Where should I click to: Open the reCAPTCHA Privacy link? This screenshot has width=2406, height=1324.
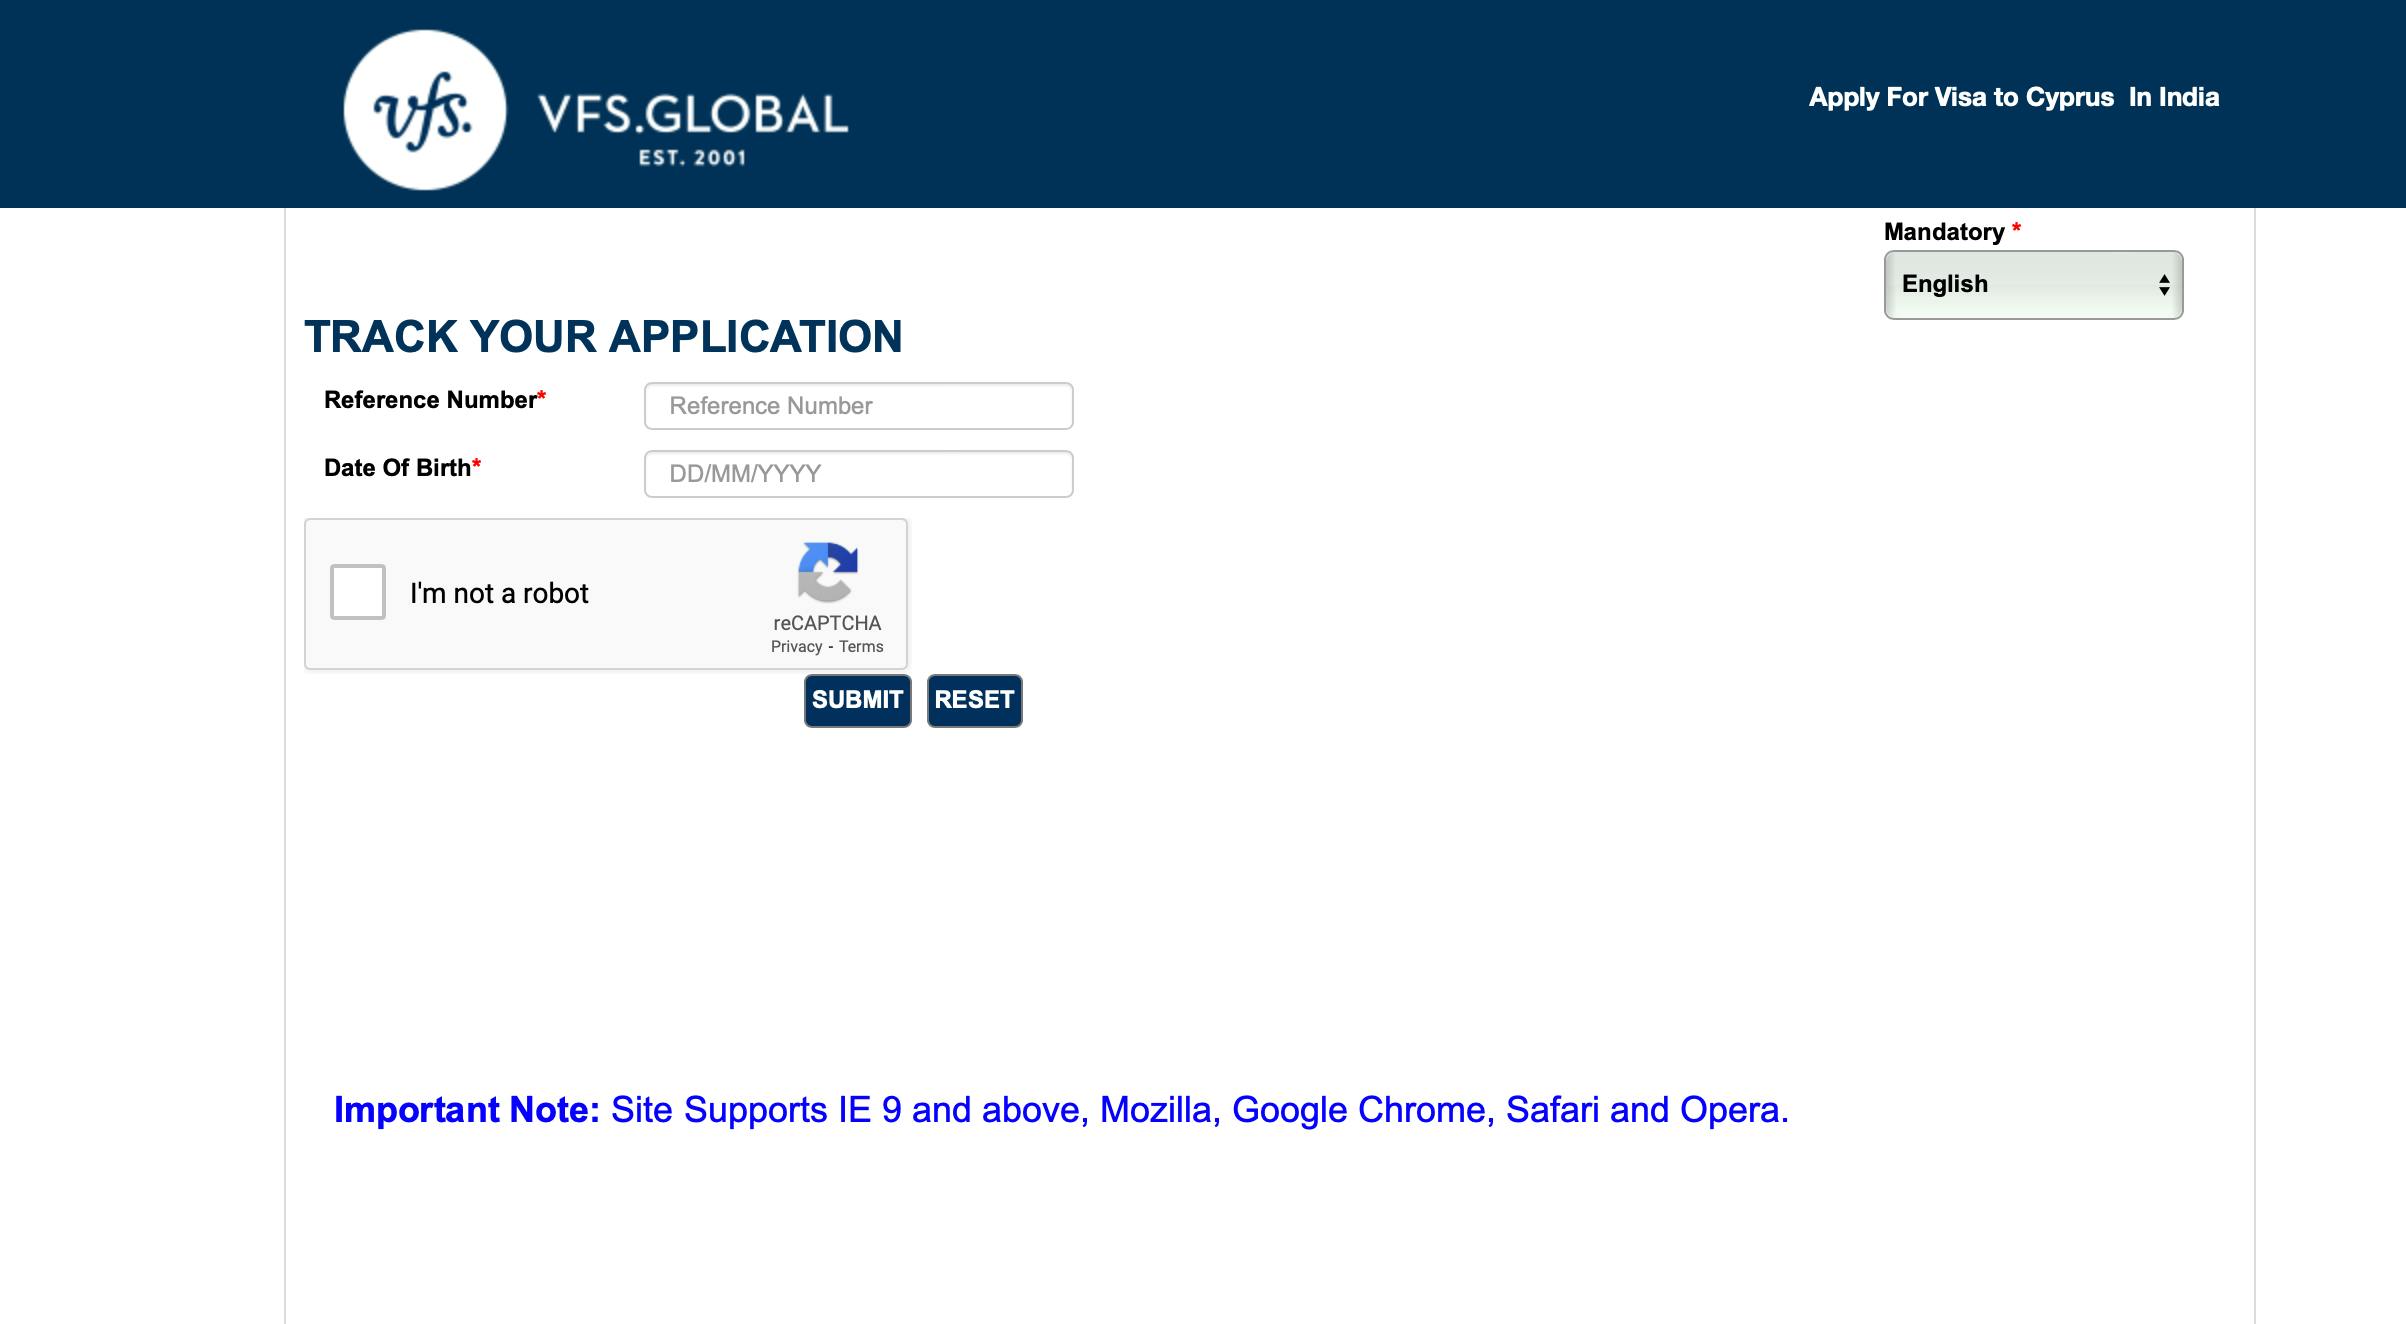[x=796, y=647]
